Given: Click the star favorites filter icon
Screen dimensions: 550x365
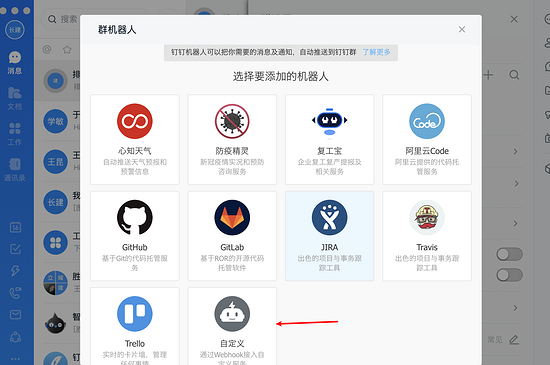Looking at the screenshot, I should click(67, 49).
